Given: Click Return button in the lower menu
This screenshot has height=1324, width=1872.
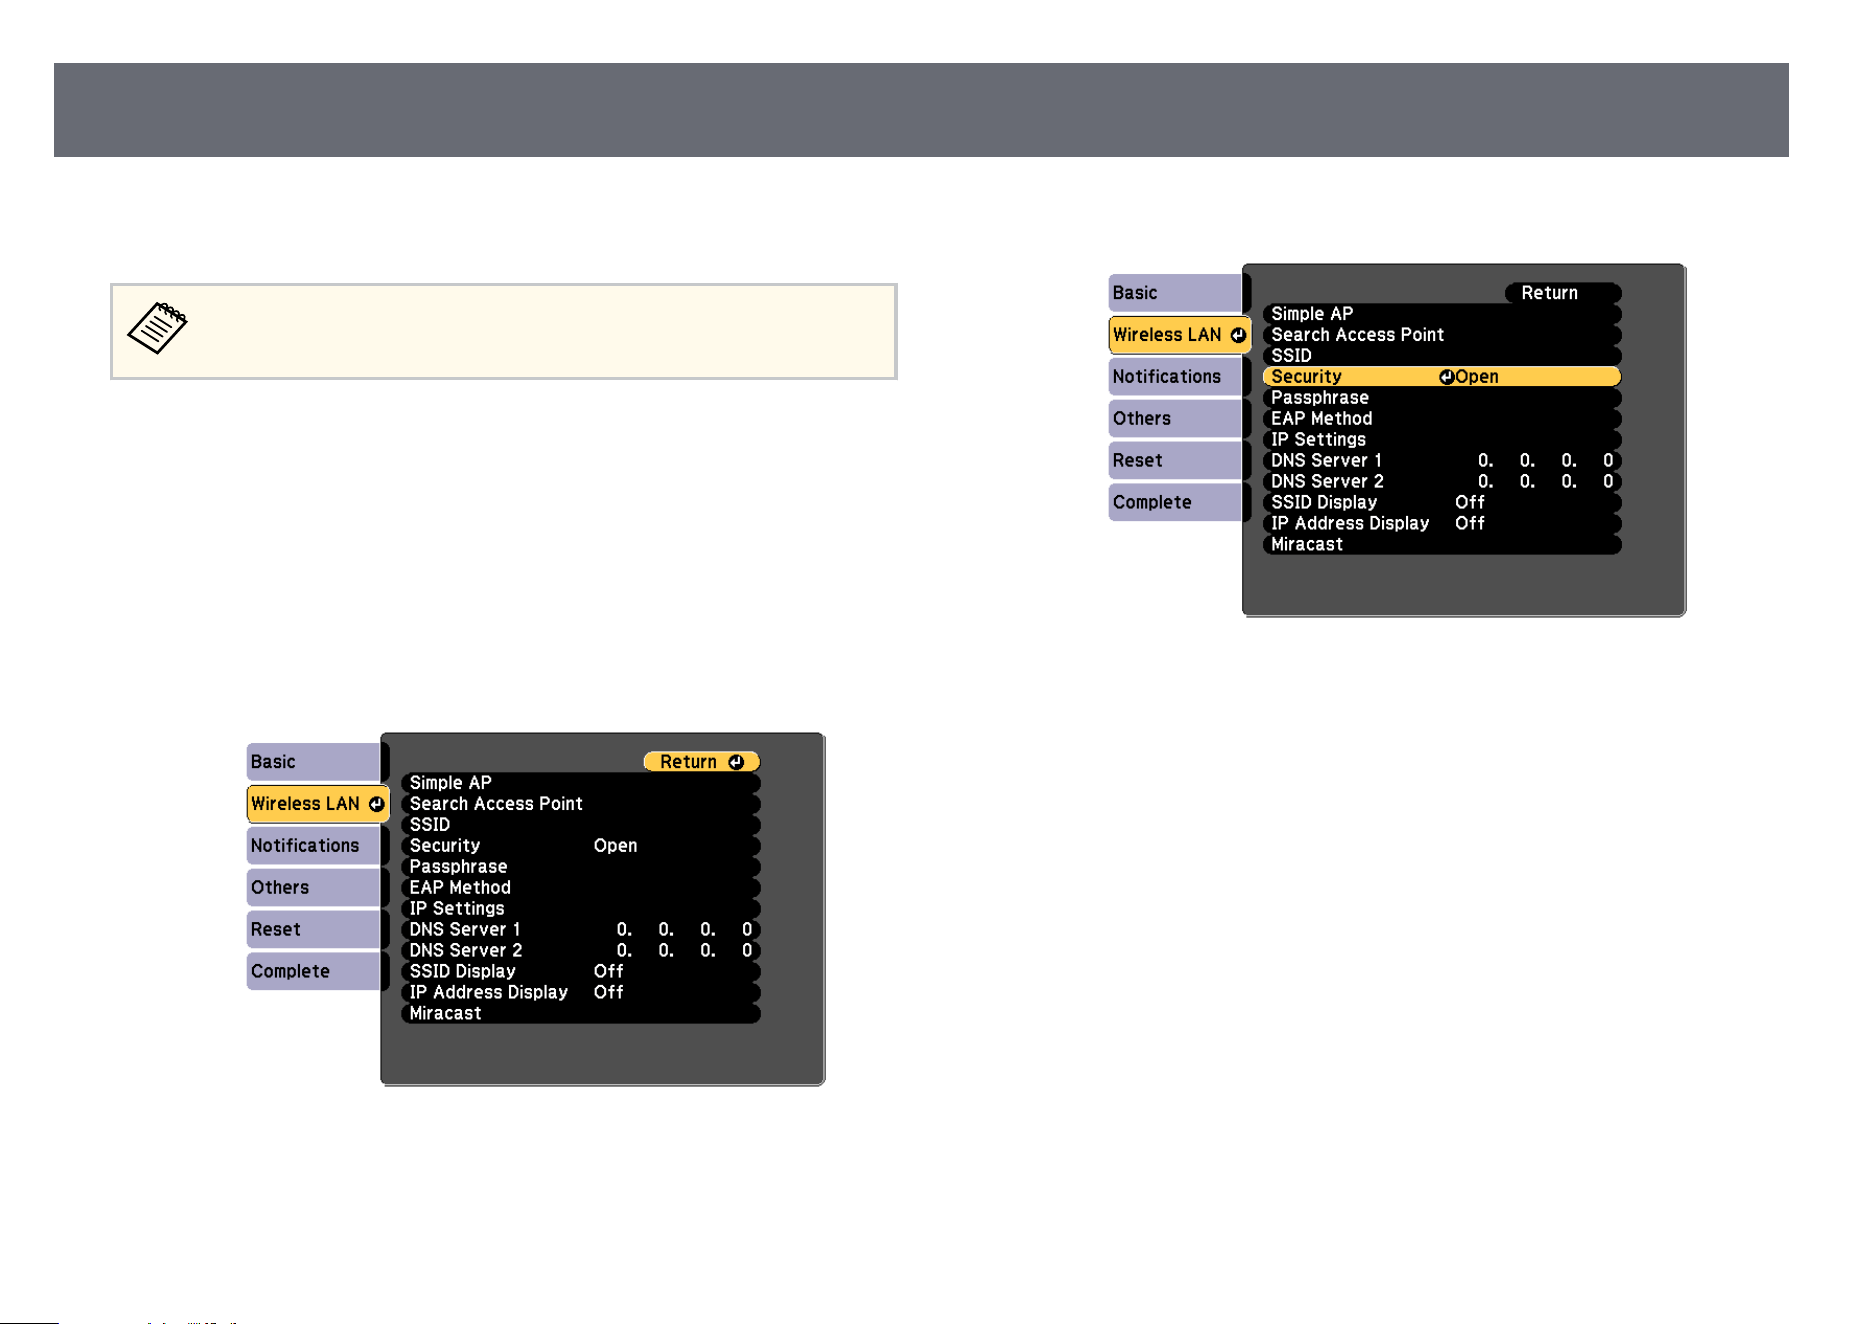Looking at the screenshot, I should click(x=702, y=762).
